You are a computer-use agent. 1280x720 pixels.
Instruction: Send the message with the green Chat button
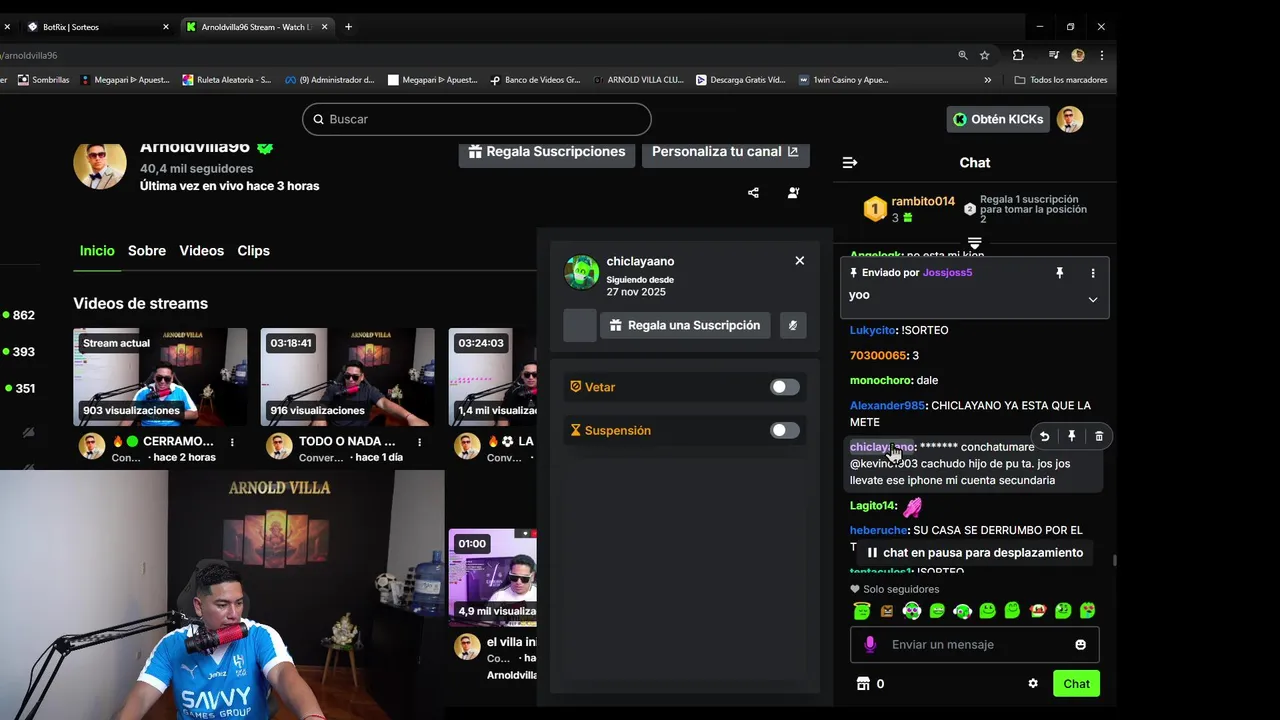(1076, 684)
